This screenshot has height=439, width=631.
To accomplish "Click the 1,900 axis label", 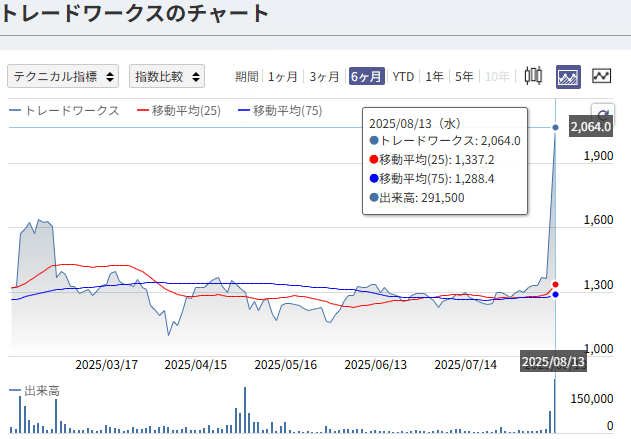I will pos(598,156).
